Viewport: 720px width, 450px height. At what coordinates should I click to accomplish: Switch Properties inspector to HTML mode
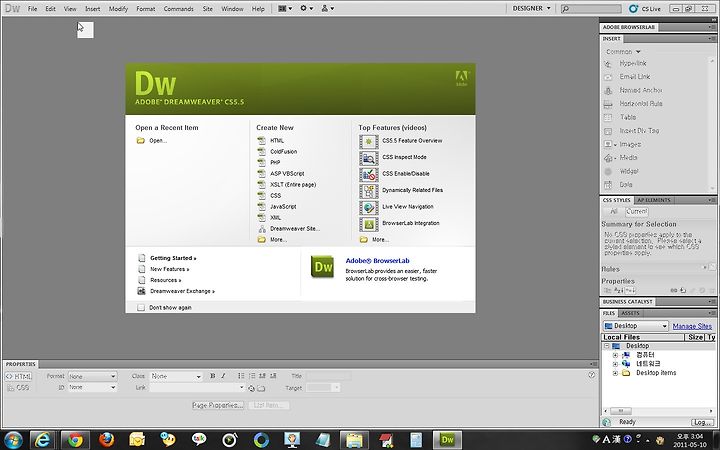[x=18, y=376]
